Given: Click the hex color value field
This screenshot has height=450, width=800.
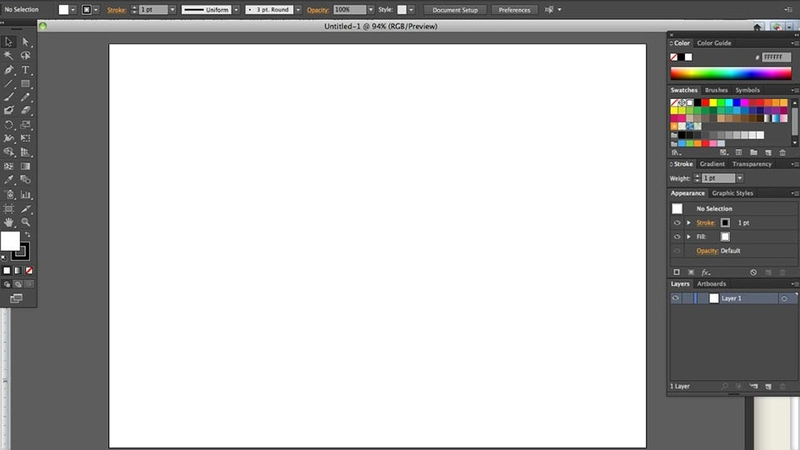Looking at the screenshot, I should coord(776,57).
